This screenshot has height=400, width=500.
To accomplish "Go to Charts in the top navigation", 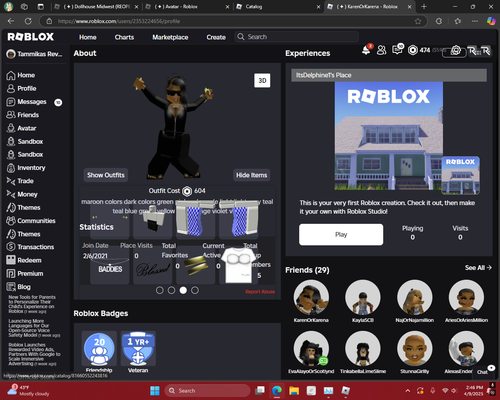I will (124, 37).
